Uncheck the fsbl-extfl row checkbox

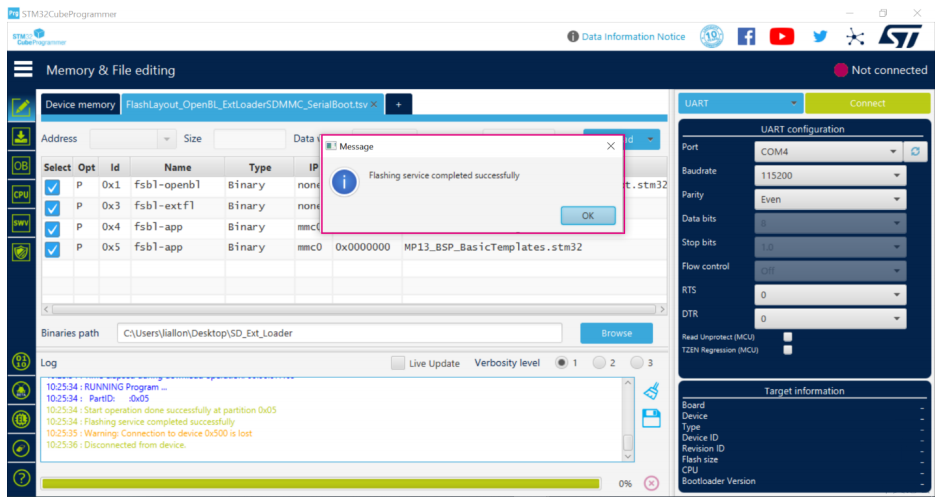pos(53,208)
